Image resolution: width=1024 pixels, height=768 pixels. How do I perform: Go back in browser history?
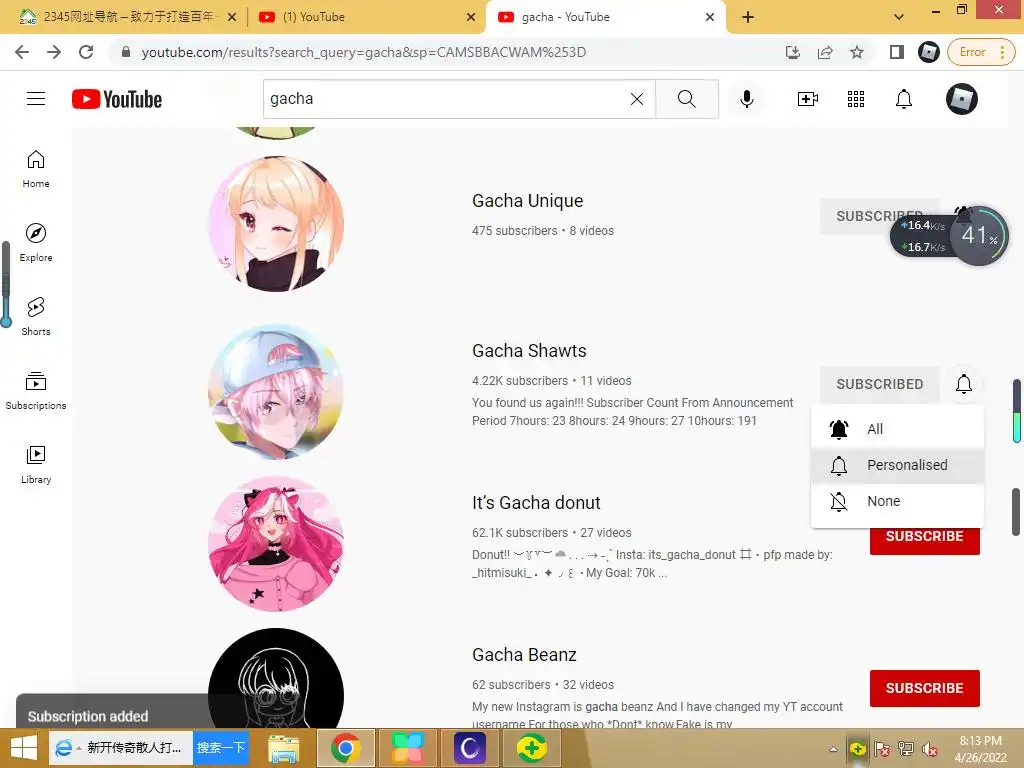[x=22, y=52]
